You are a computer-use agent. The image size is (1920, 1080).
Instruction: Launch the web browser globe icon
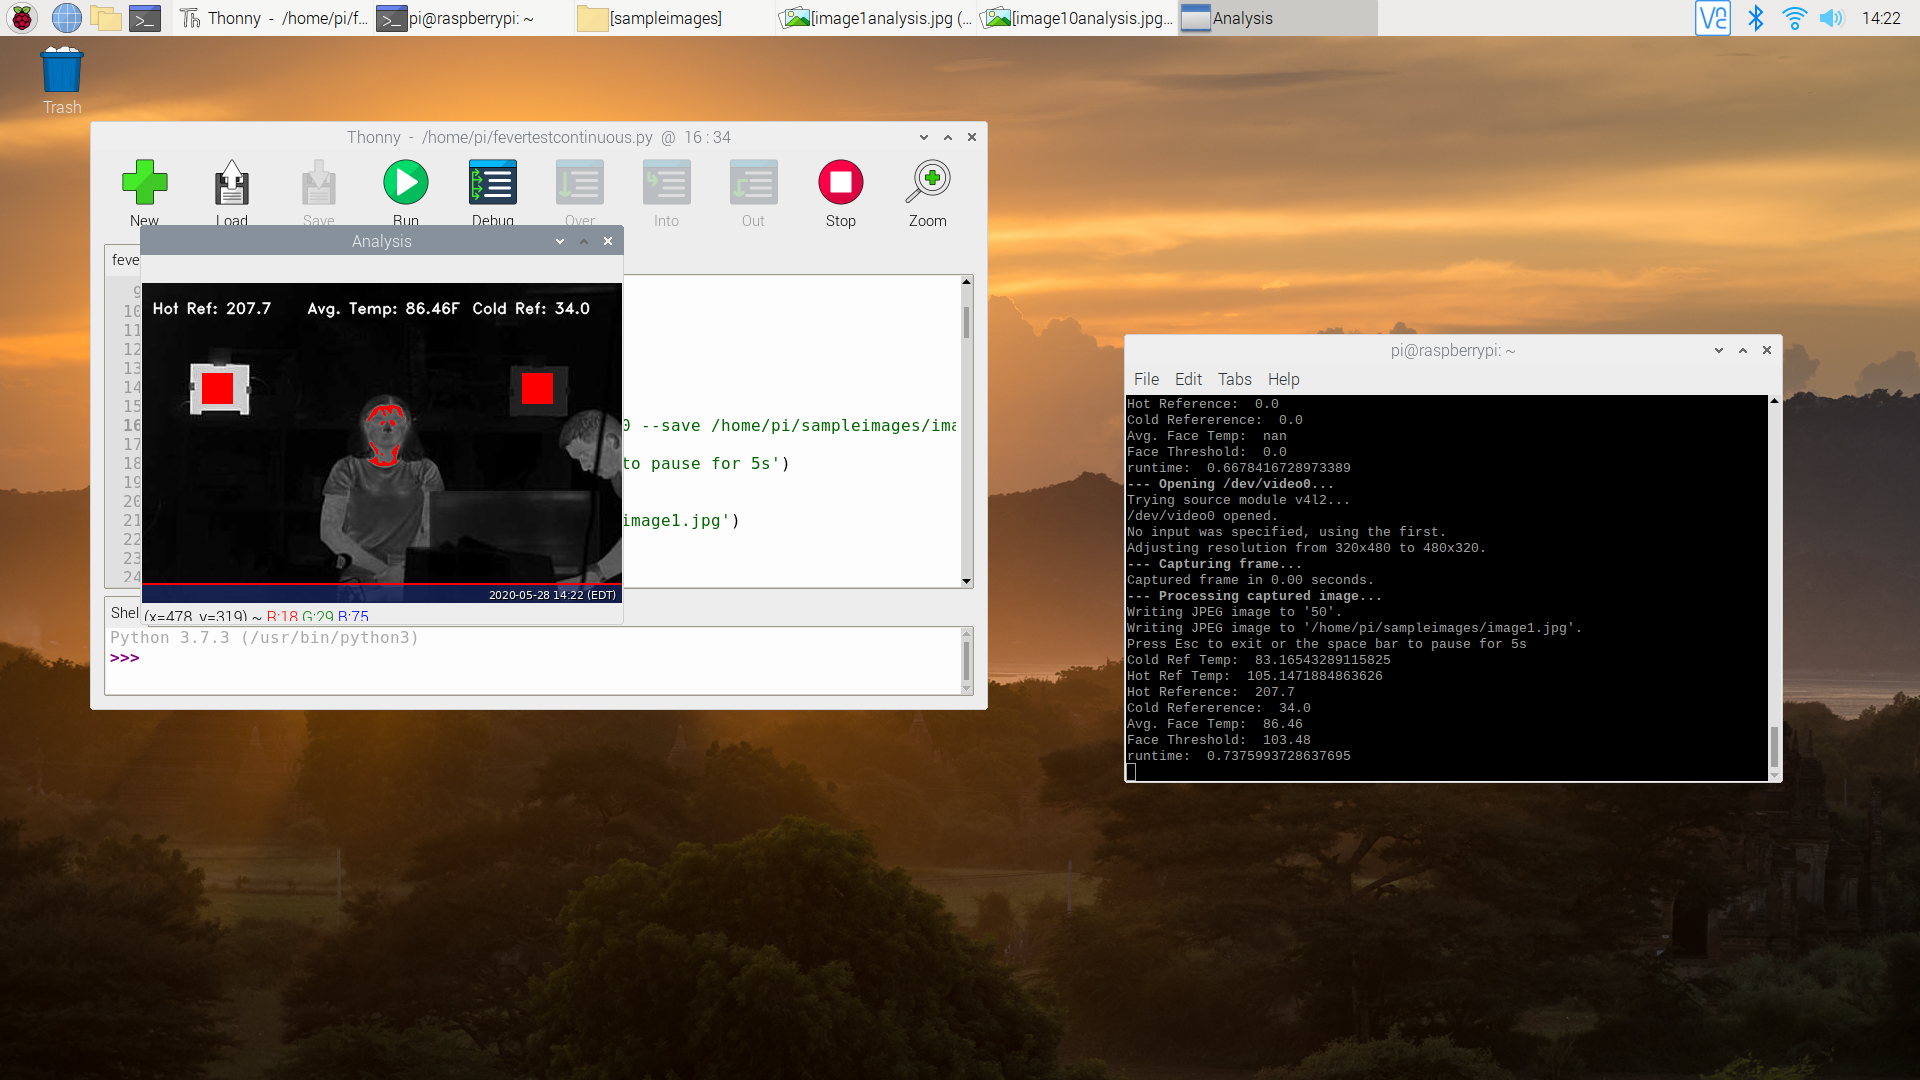[x=66, y=18]
